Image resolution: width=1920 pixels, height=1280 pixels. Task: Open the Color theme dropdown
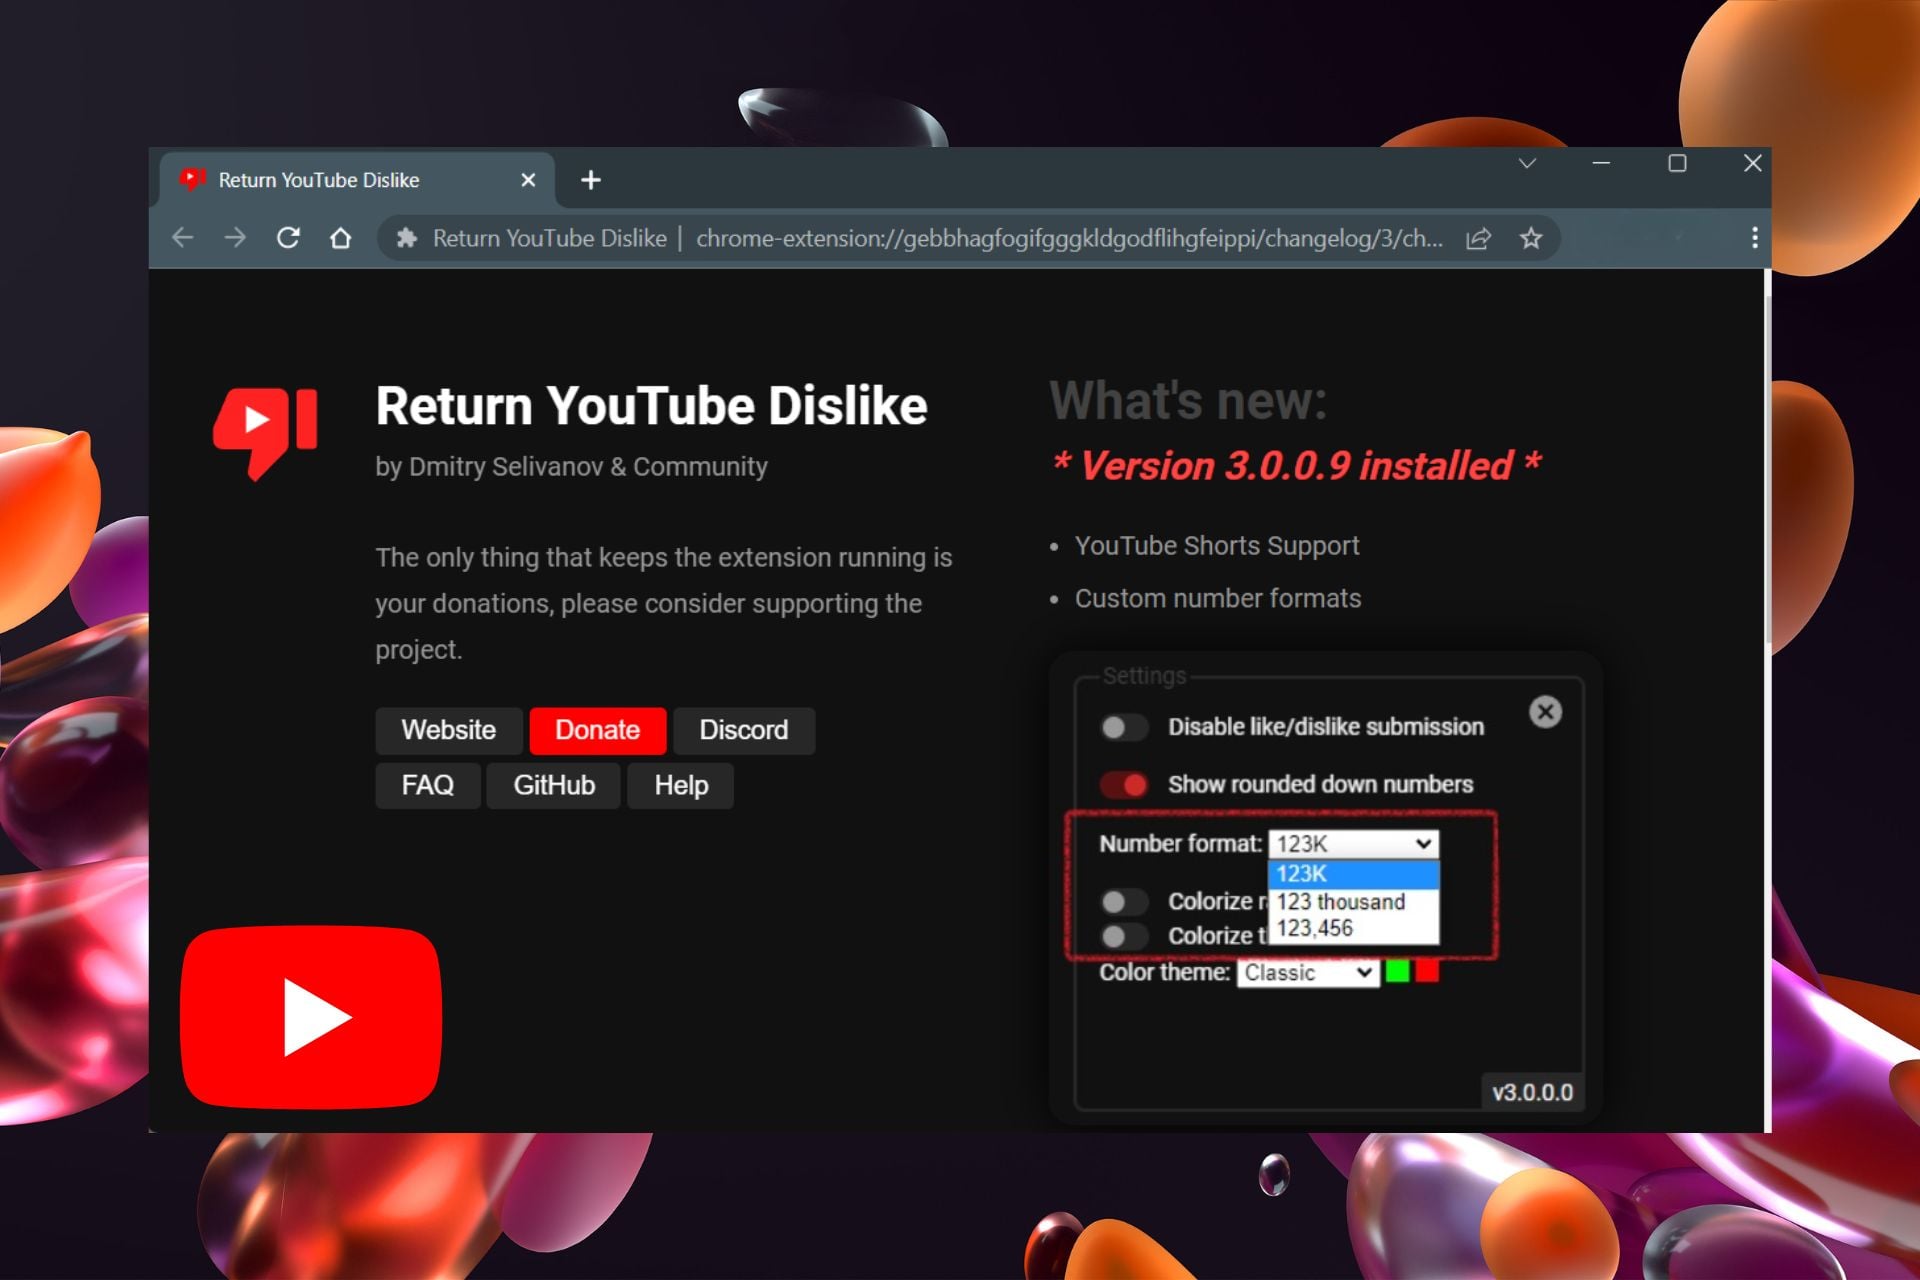[1306, 972]
